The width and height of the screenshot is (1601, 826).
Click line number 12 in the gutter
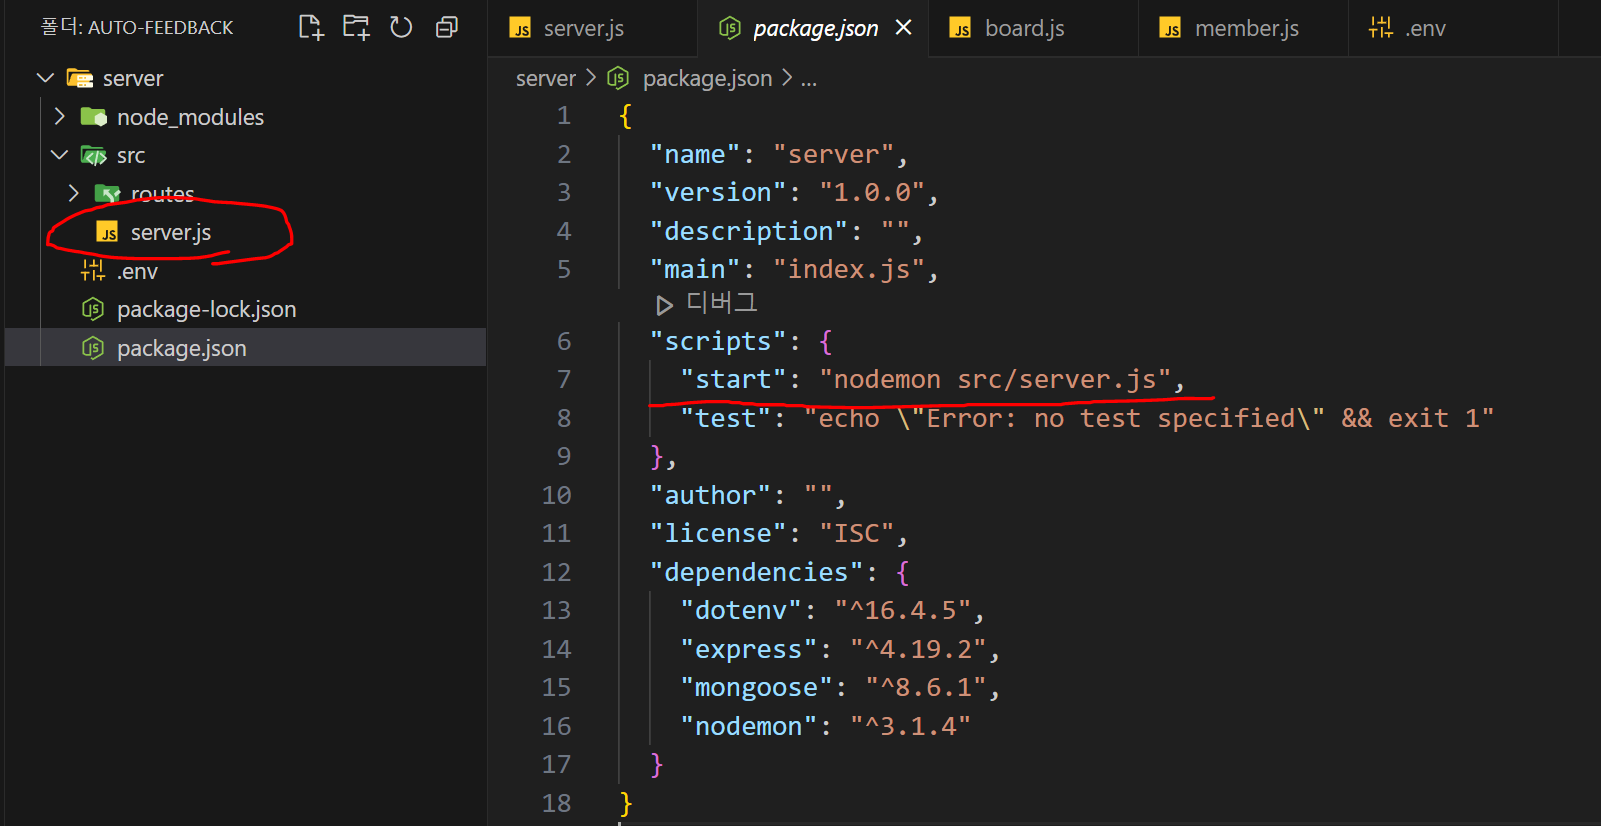[x=556, y=573]
